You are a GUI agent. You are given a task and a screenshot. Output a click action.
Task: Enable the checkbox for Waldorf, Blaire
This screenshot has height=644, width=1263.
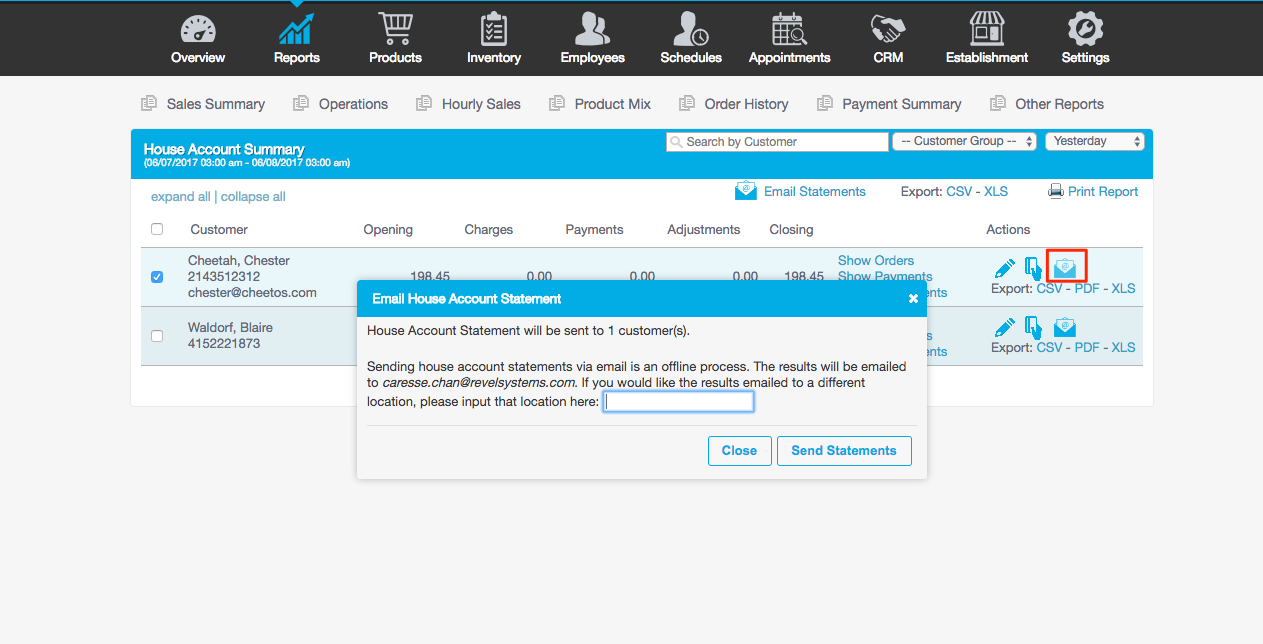[157, 336]
